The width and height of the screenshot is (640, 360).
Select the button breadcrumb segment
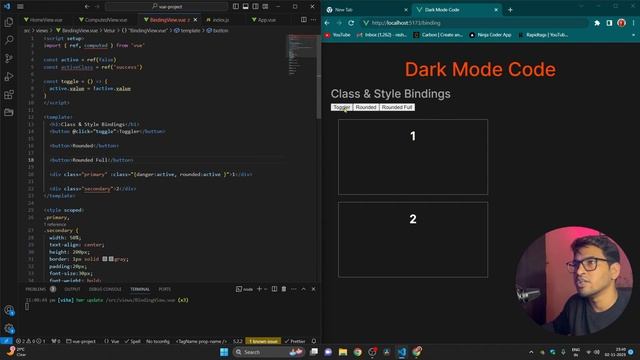(x=218, y=30)
